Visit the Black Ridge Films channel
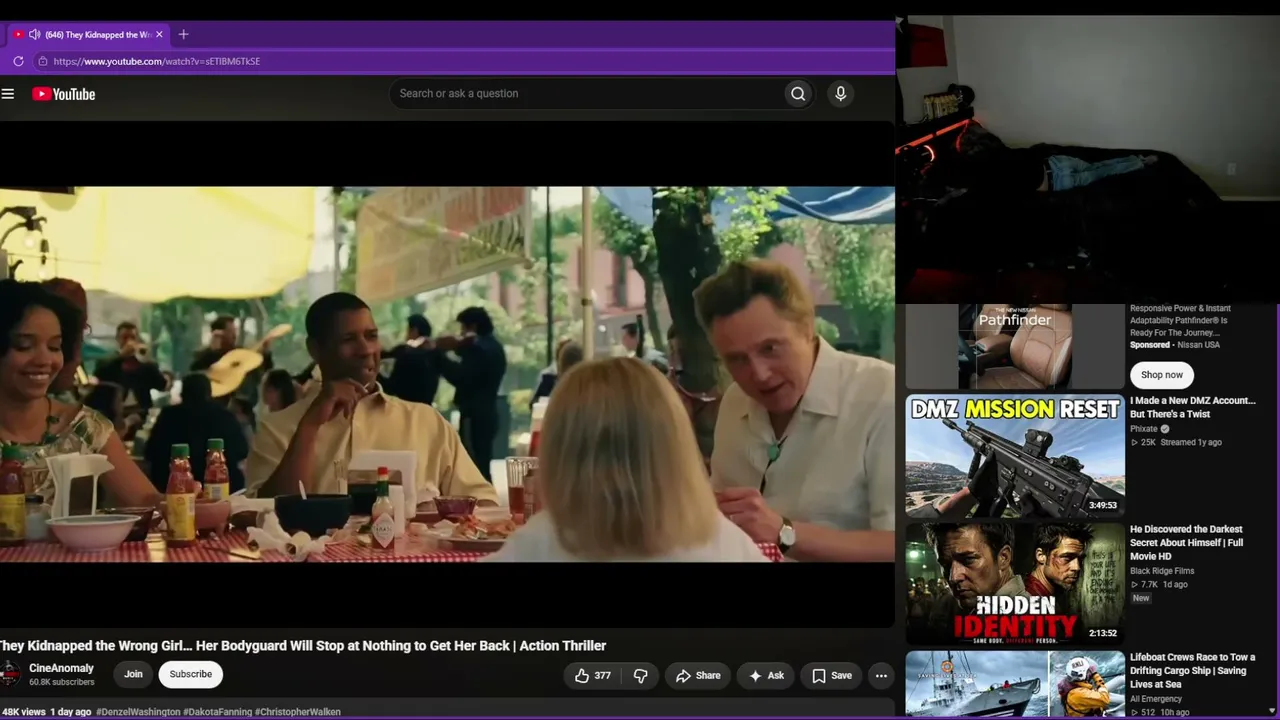The height and width of the screenshot is (720, 1280). pyautogui.click(x=1162, y=571)
